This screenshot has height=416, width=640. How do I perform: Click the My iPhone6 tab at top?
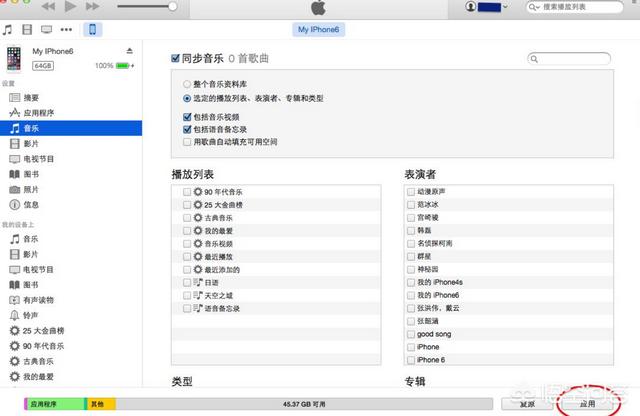[319, 30]
